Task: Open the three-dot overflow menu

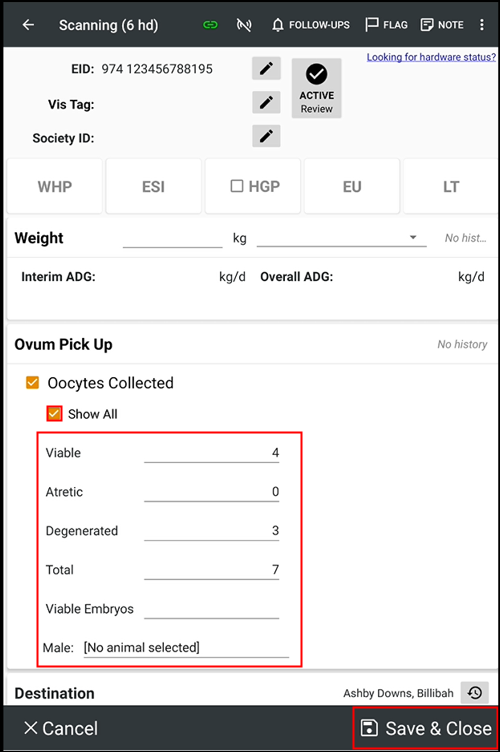Action: 482,25
